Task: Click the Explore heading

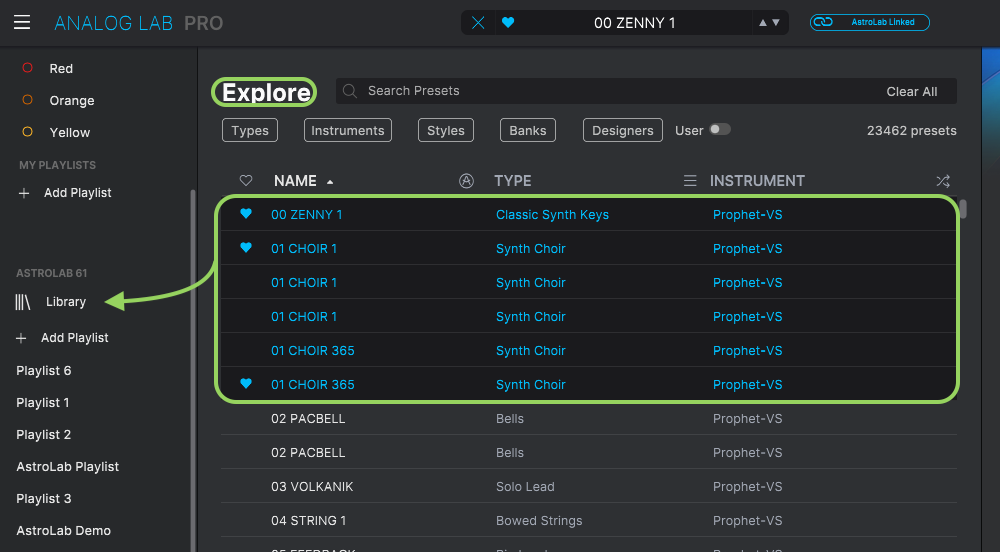Action: click(x=265, y=92)
